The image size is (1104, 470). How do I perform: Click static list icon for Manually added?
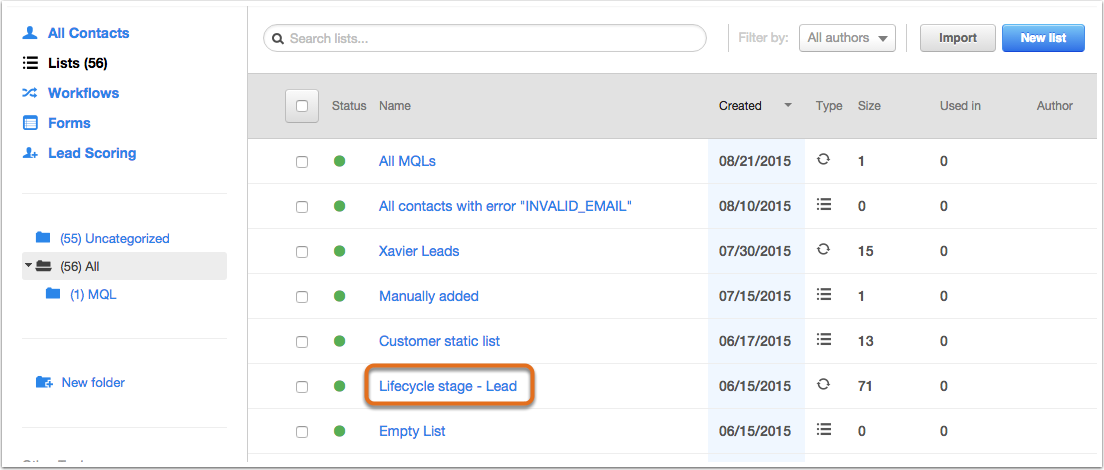click(x=823, y=295)
